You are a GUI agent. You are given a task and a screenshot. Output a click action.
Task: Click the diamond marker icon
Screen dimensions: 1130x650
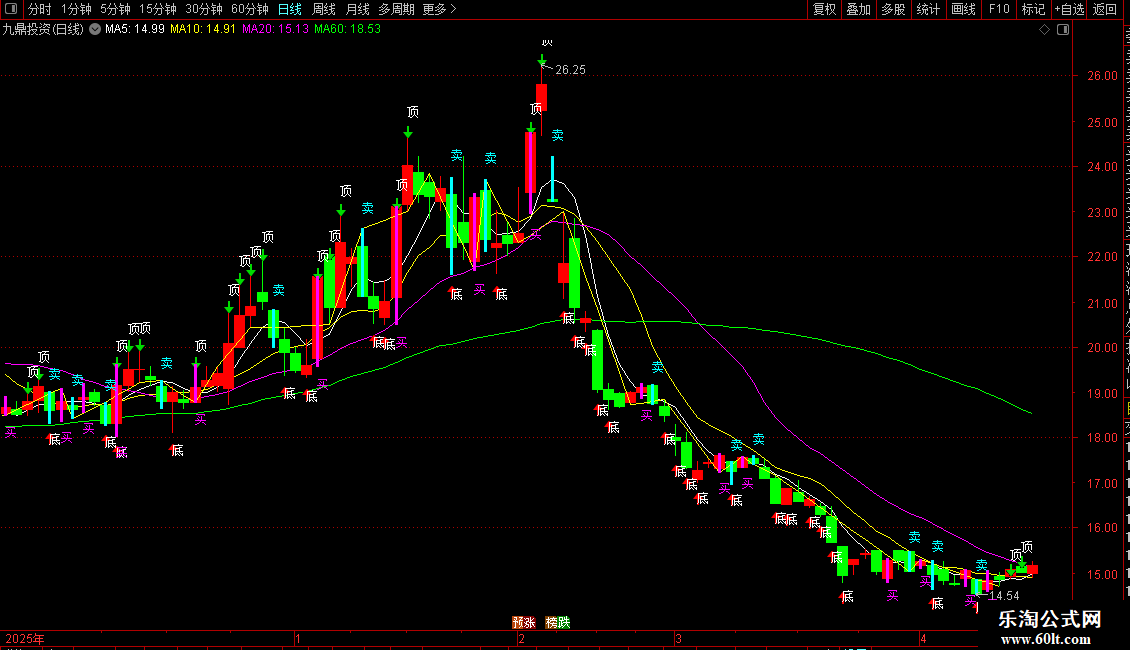1044,30
